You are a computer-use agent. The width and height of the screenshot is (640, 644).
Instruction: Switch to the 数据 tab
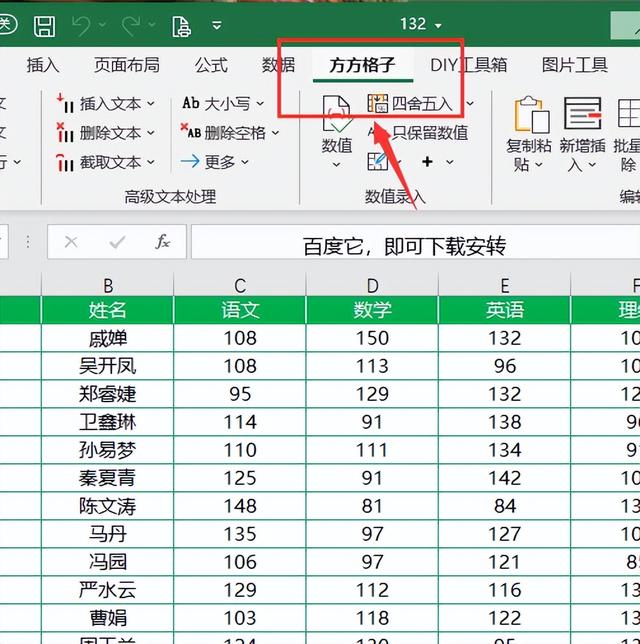point(279,65)
